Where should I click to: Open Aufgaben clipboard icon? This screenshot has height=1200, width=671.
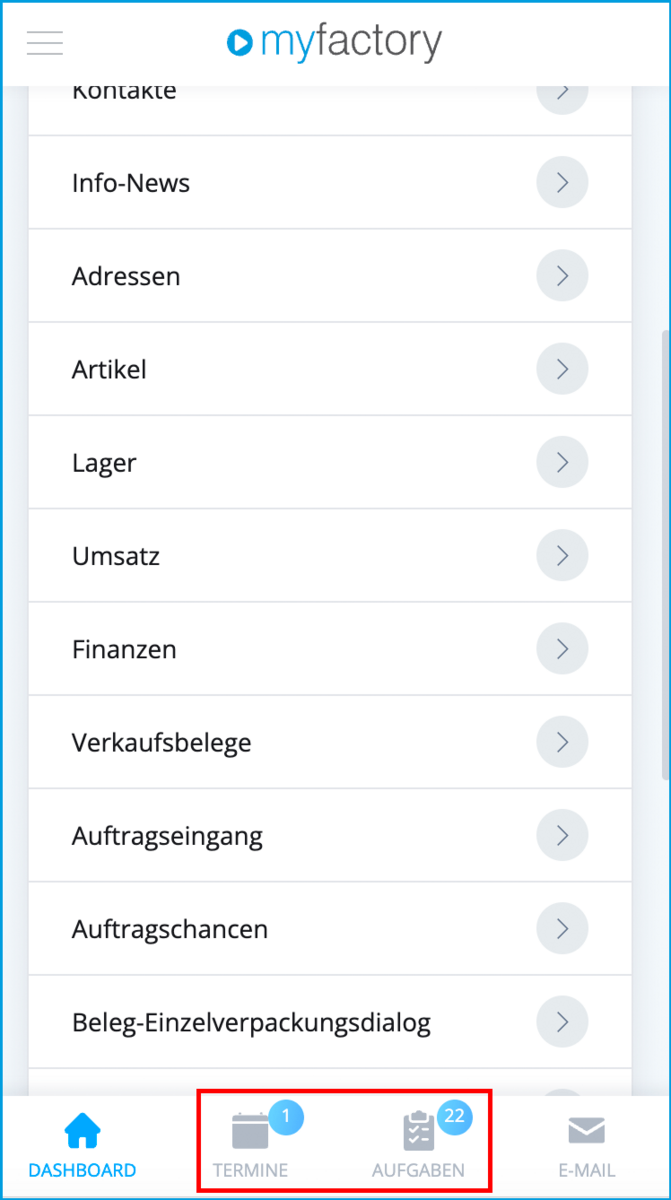click(418, 1133)
